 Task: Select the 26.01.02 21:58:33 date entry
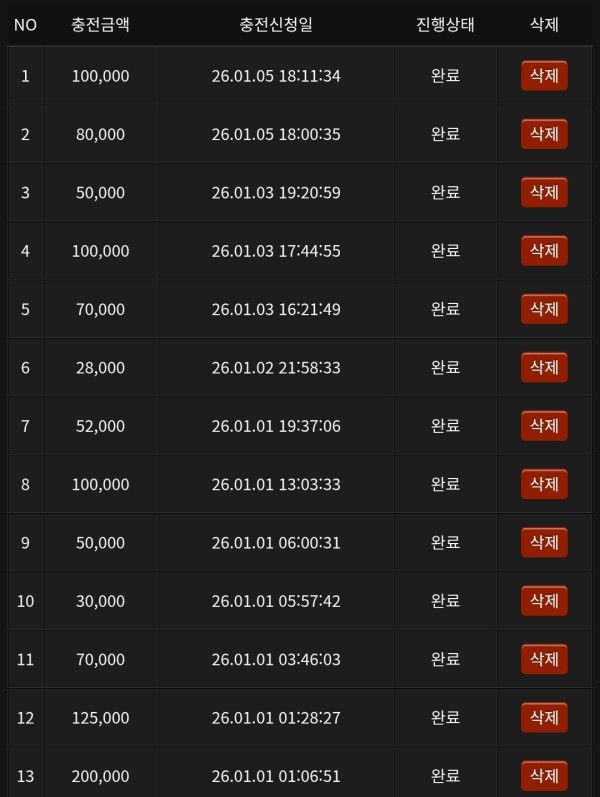click(x=276, y=368)
